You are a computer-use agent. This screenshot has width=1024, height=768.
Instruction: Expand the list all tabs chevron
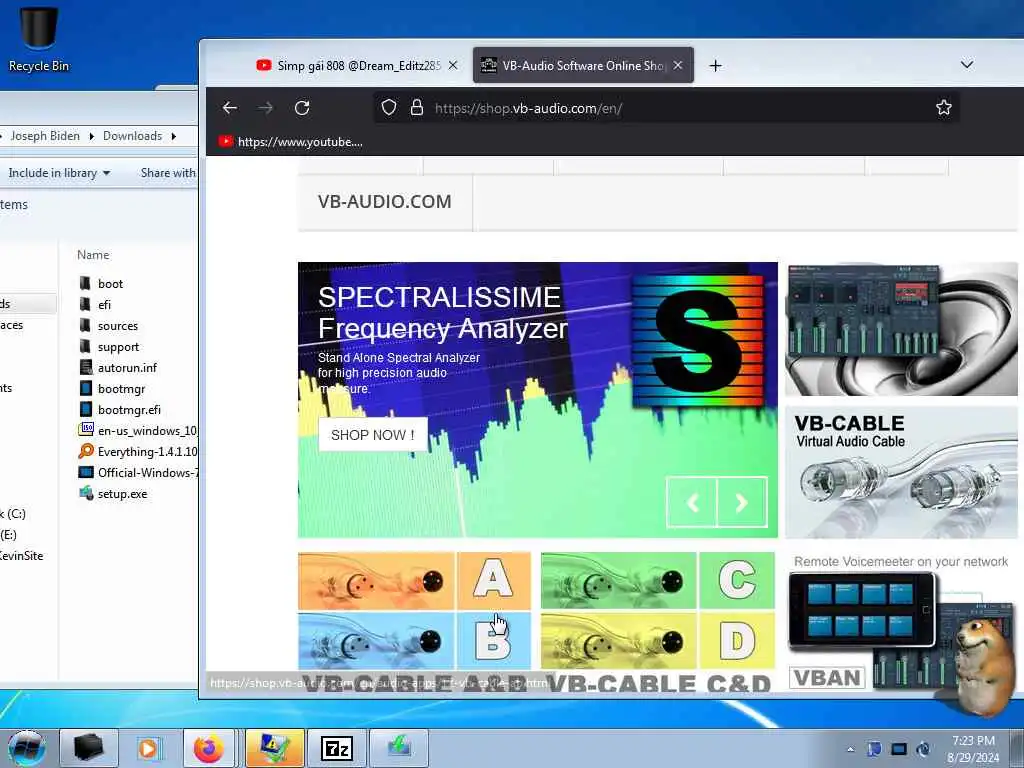pos(967,65)
